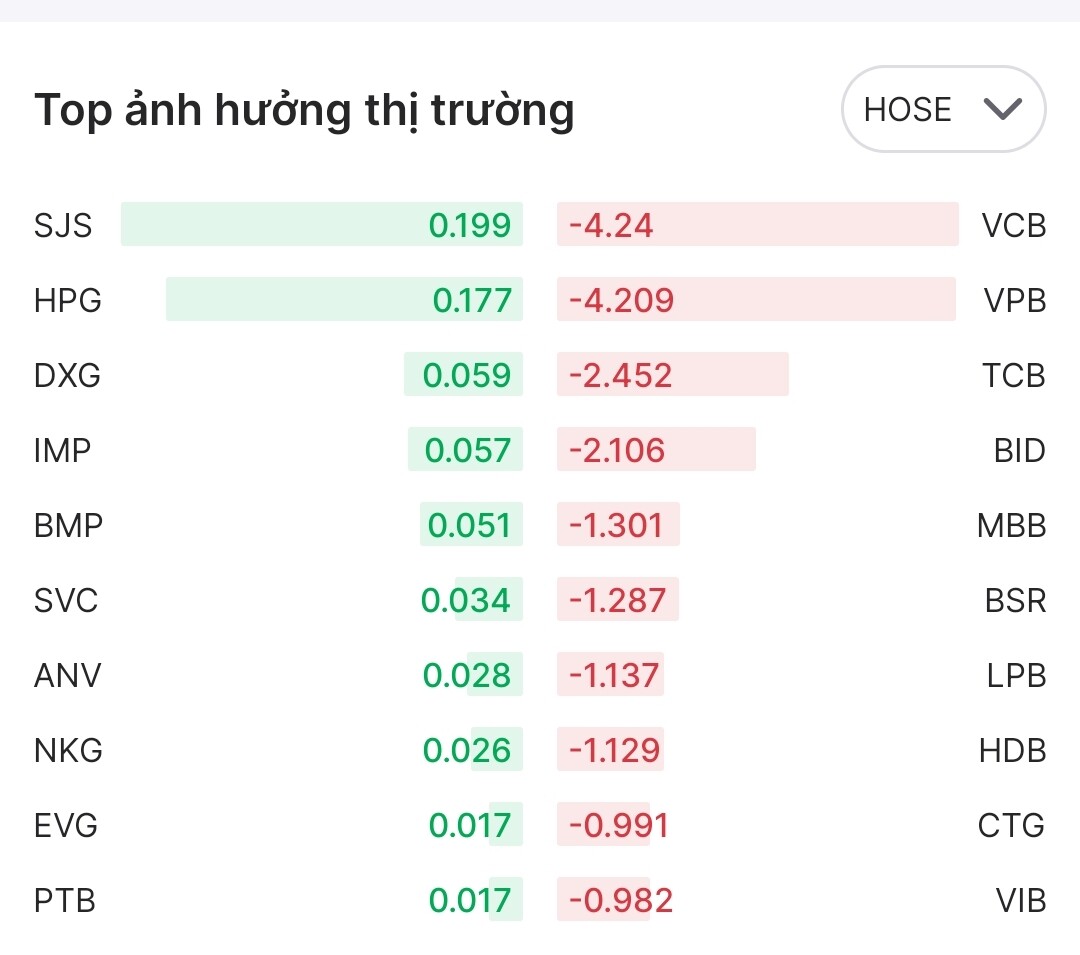Tap the CTG -0.991 red bar
This screenshot has width=1080, height=955.
[604, 825]
